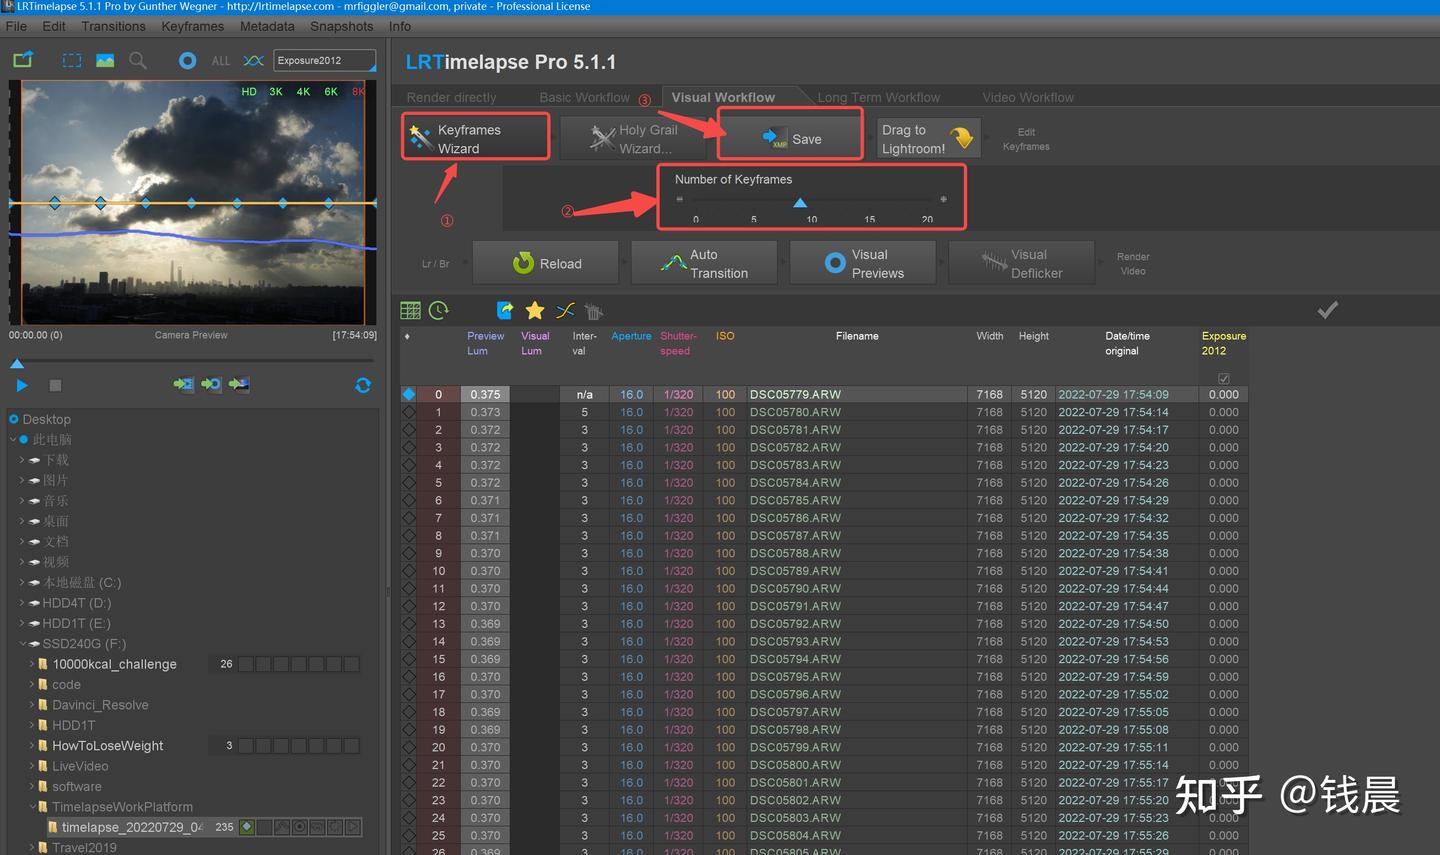Open the Transitions menu

pyautogui.click(x=113, y=26)
